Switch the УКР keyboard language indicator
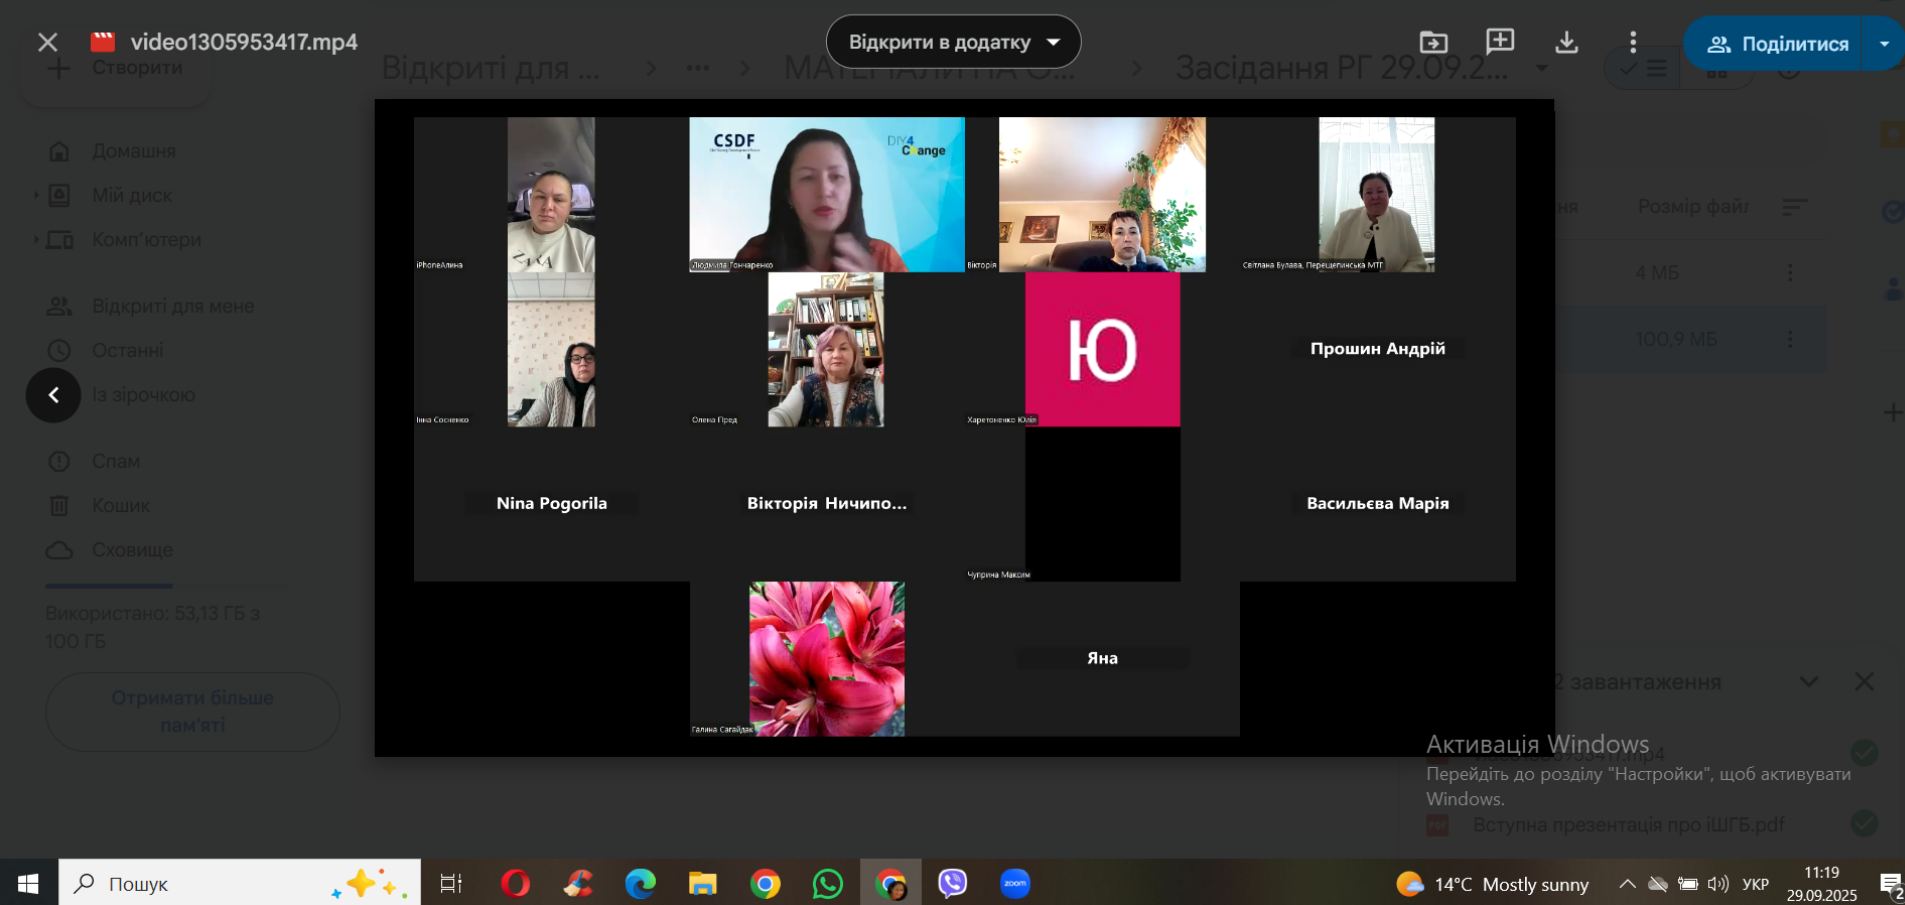The height and width of the screenshot is (905, 1905). [x=1755, y=884]
